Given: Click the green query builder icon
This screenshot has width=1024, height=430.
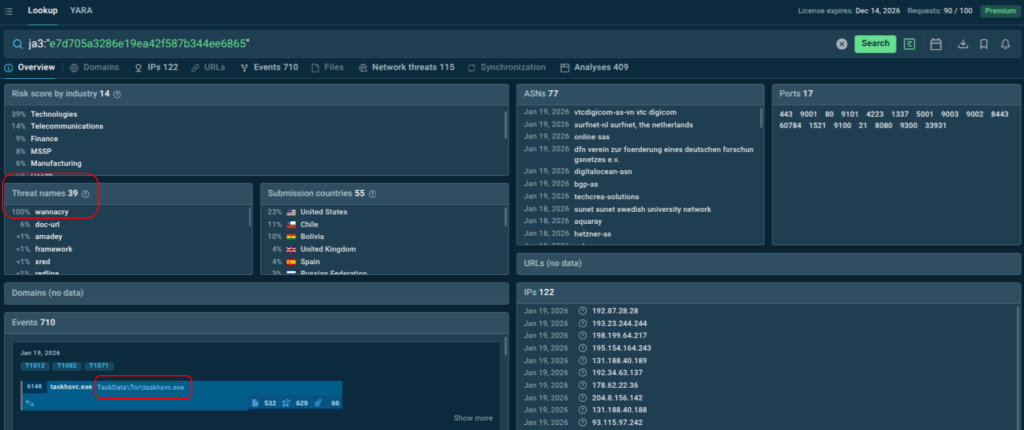Looking at the screenshot, I should 909,44.
